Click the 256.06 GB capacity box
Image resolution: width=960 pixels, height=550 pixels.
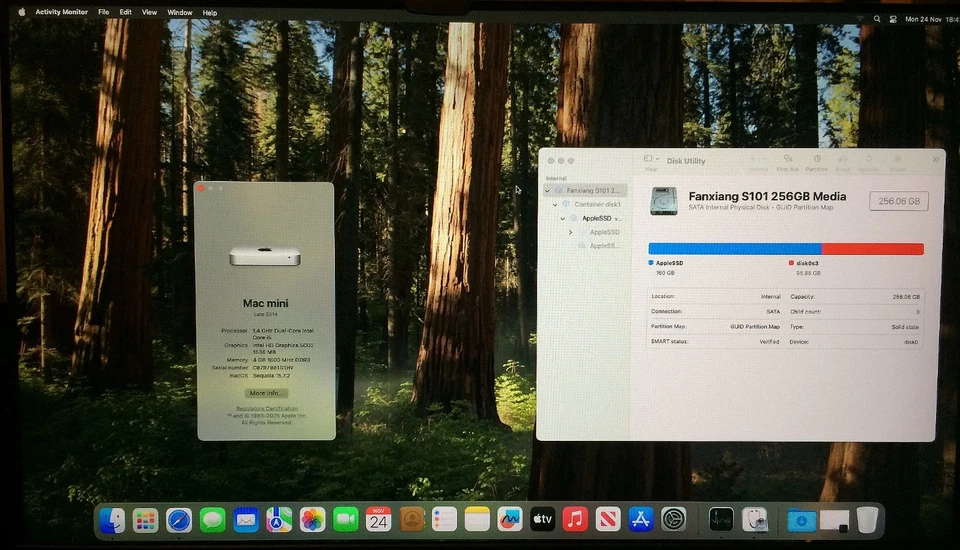click(x=899, y=201)
